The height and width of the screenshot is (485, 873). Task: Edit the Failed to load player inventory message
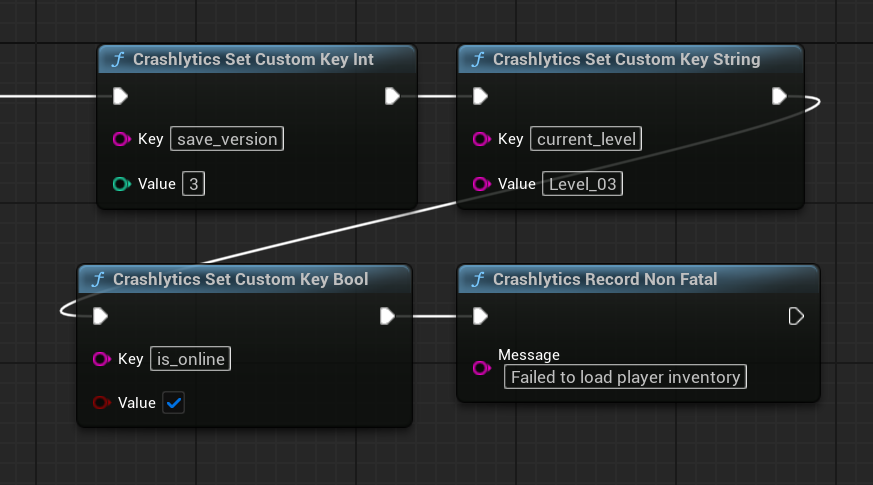coord(625,377)
